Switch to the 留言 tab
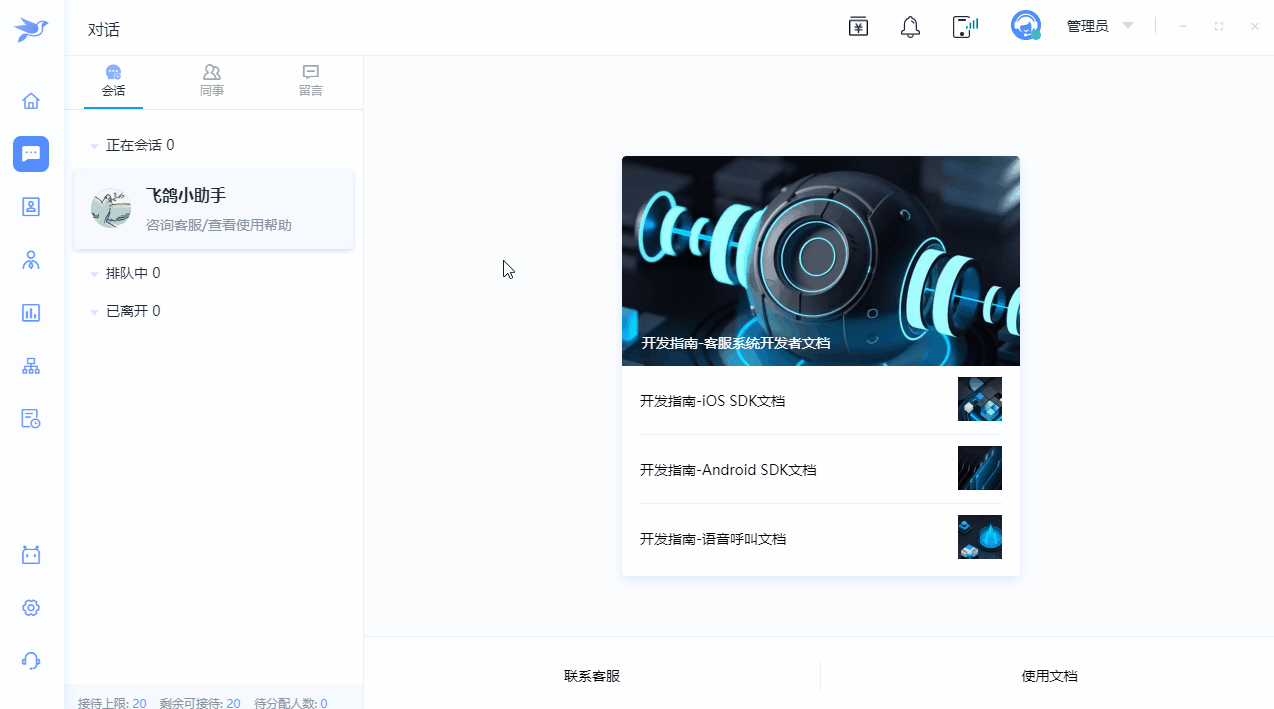Viewport: 1274px width, 709px height. 311,81
